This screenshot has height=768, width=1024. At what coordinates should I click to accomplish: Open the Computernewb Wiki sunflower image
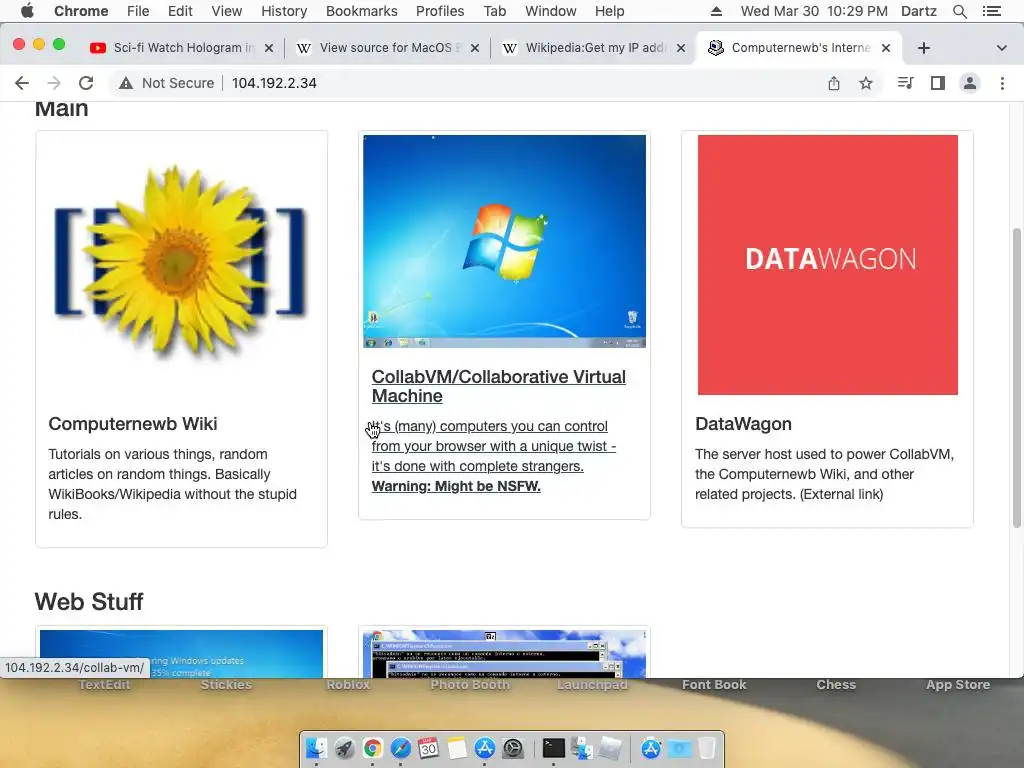point(181,263)
